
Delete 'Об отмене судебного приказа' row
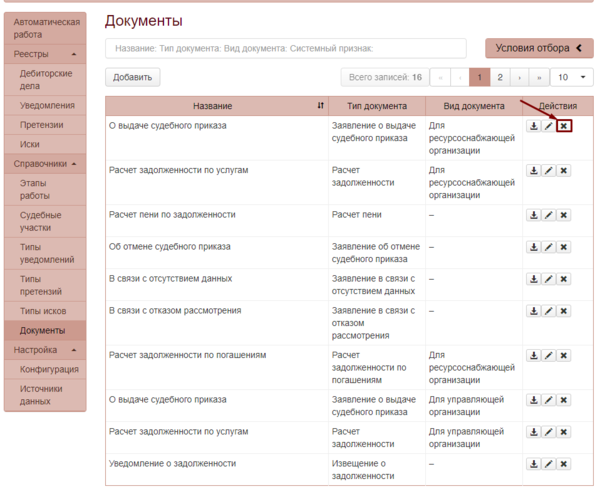(564, 247)
